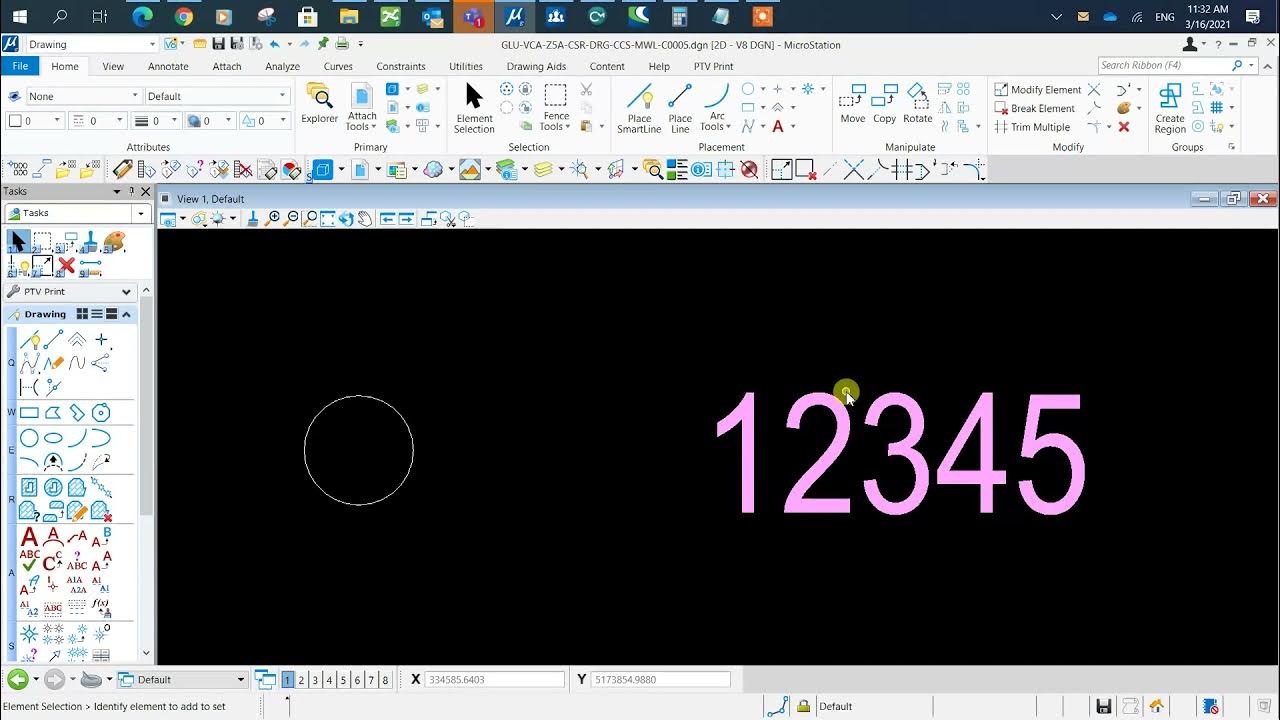Click the Delete Element red X in Modify group
1280x720 pixels.
pos(1124,127)
